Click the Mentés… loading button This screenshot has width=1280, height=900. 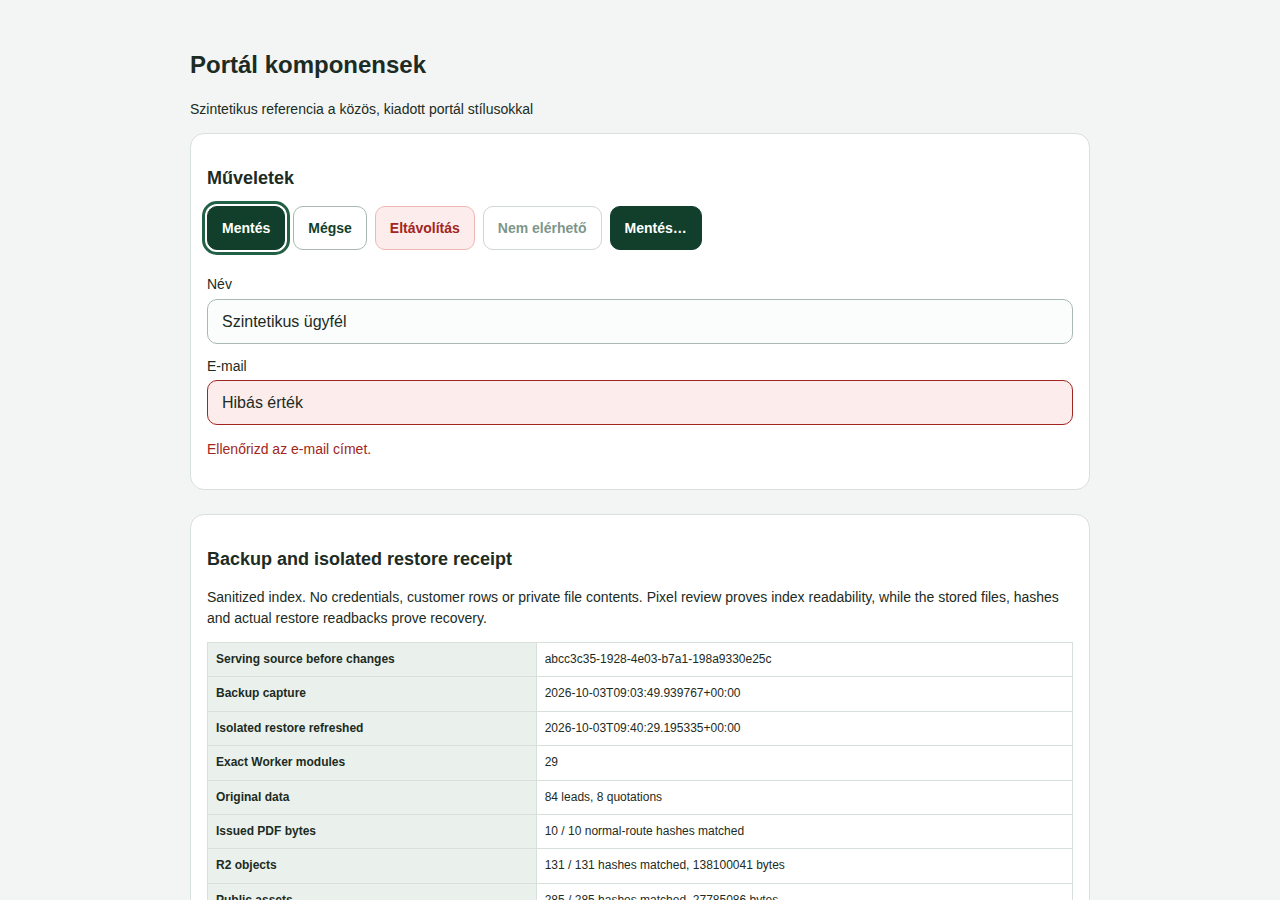[656, 228]
